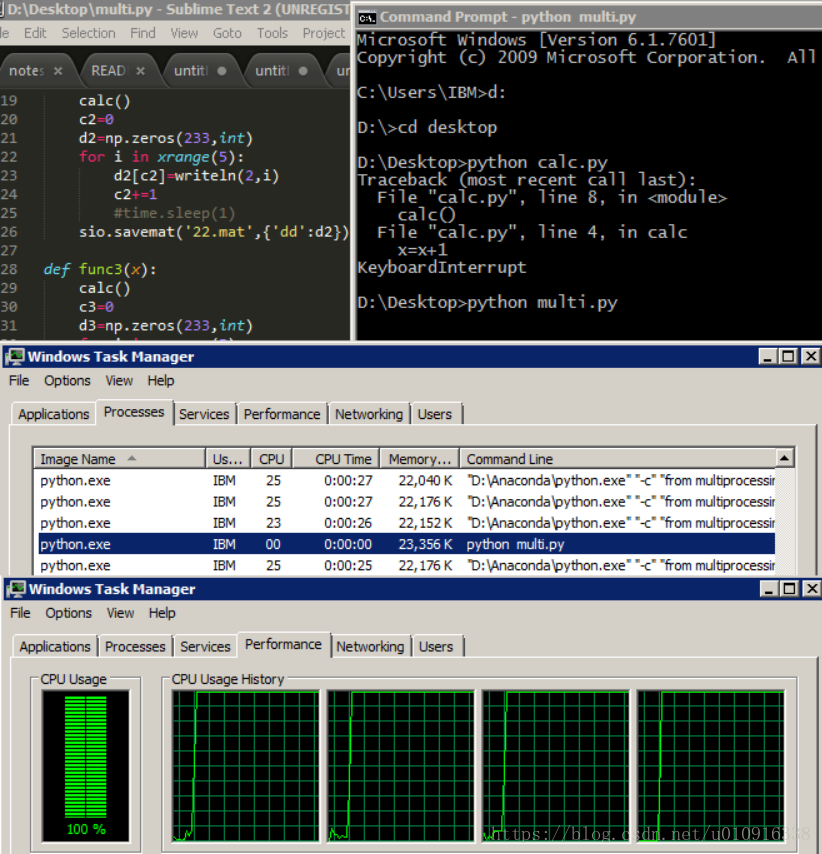Viewport: 822px width, 854px height.
Task: Open the Goto menu in Sublime Text
Action: (227, 33)
